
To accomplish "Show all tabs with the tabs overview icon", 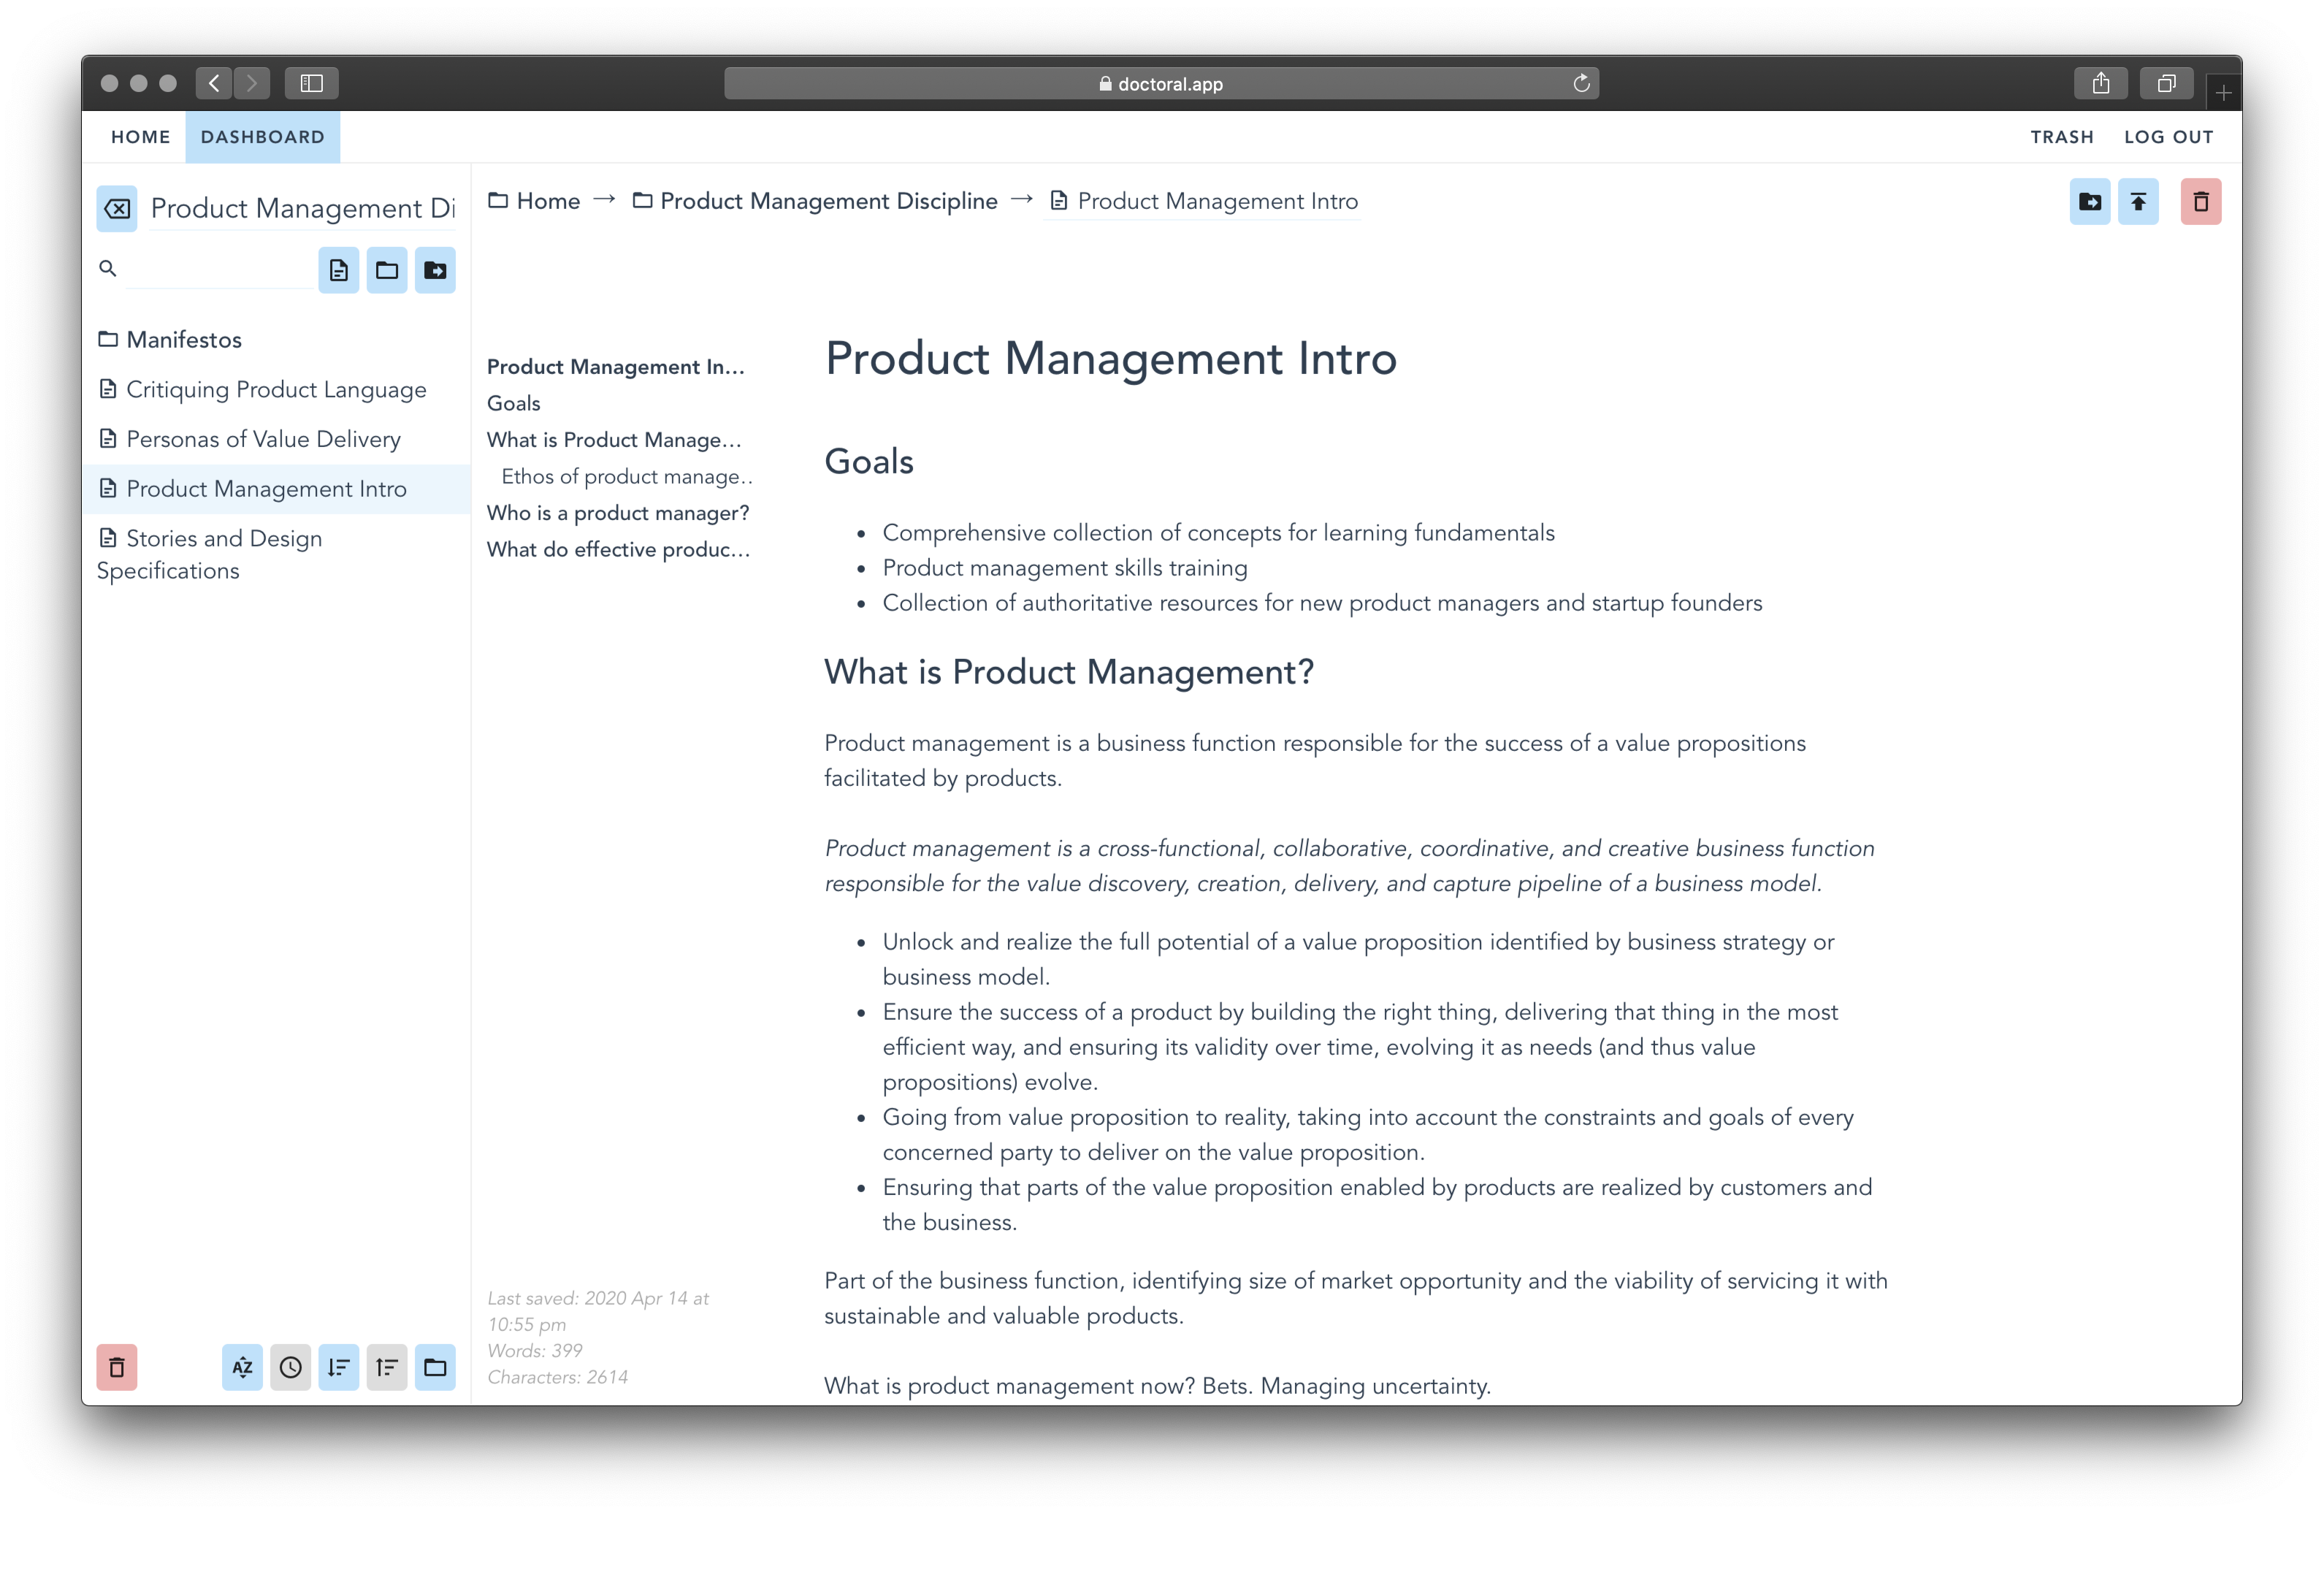I will (2166, 83).
